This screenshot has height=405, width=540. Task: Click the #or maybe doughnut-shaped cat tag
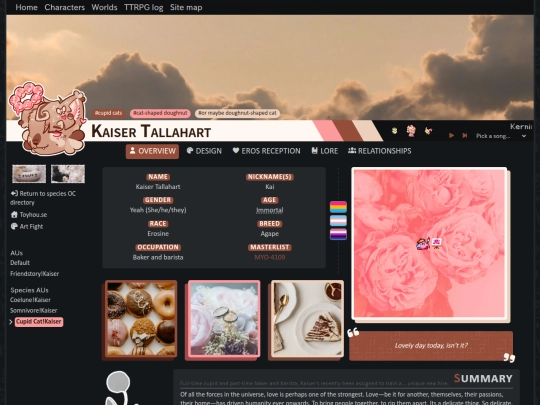click(x=238, y=113)
